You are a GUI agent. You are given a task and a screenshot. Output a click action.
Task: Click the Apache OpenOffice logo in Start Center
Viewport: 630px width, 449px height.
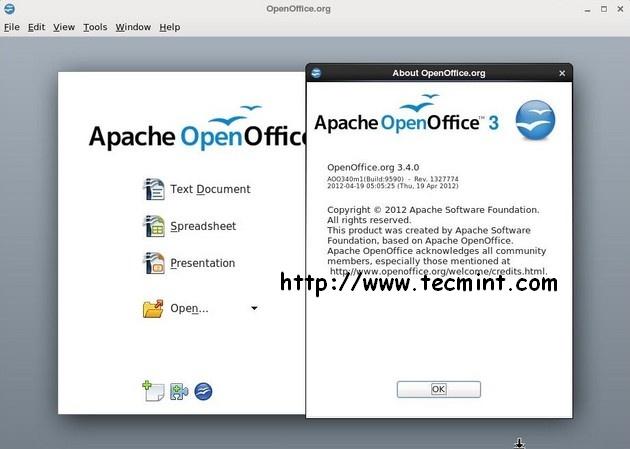(x=197, y=129)
